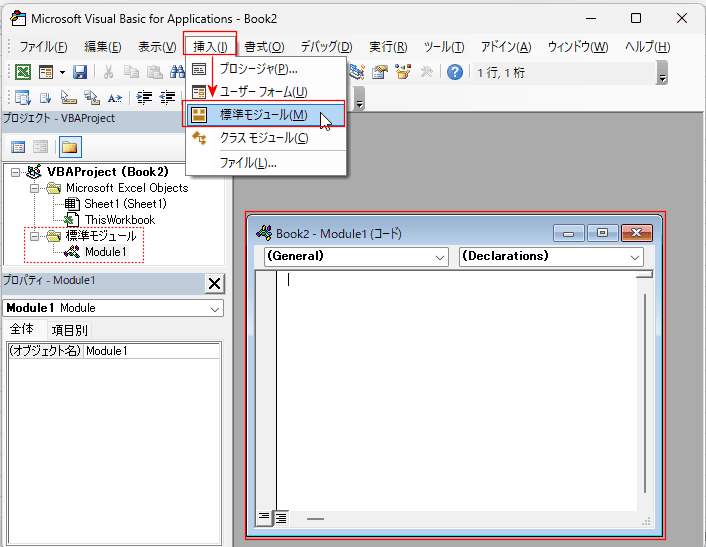Select the 項目別 tab in Properties
Screen dimensions: 706x547
(x=69, y=330)
